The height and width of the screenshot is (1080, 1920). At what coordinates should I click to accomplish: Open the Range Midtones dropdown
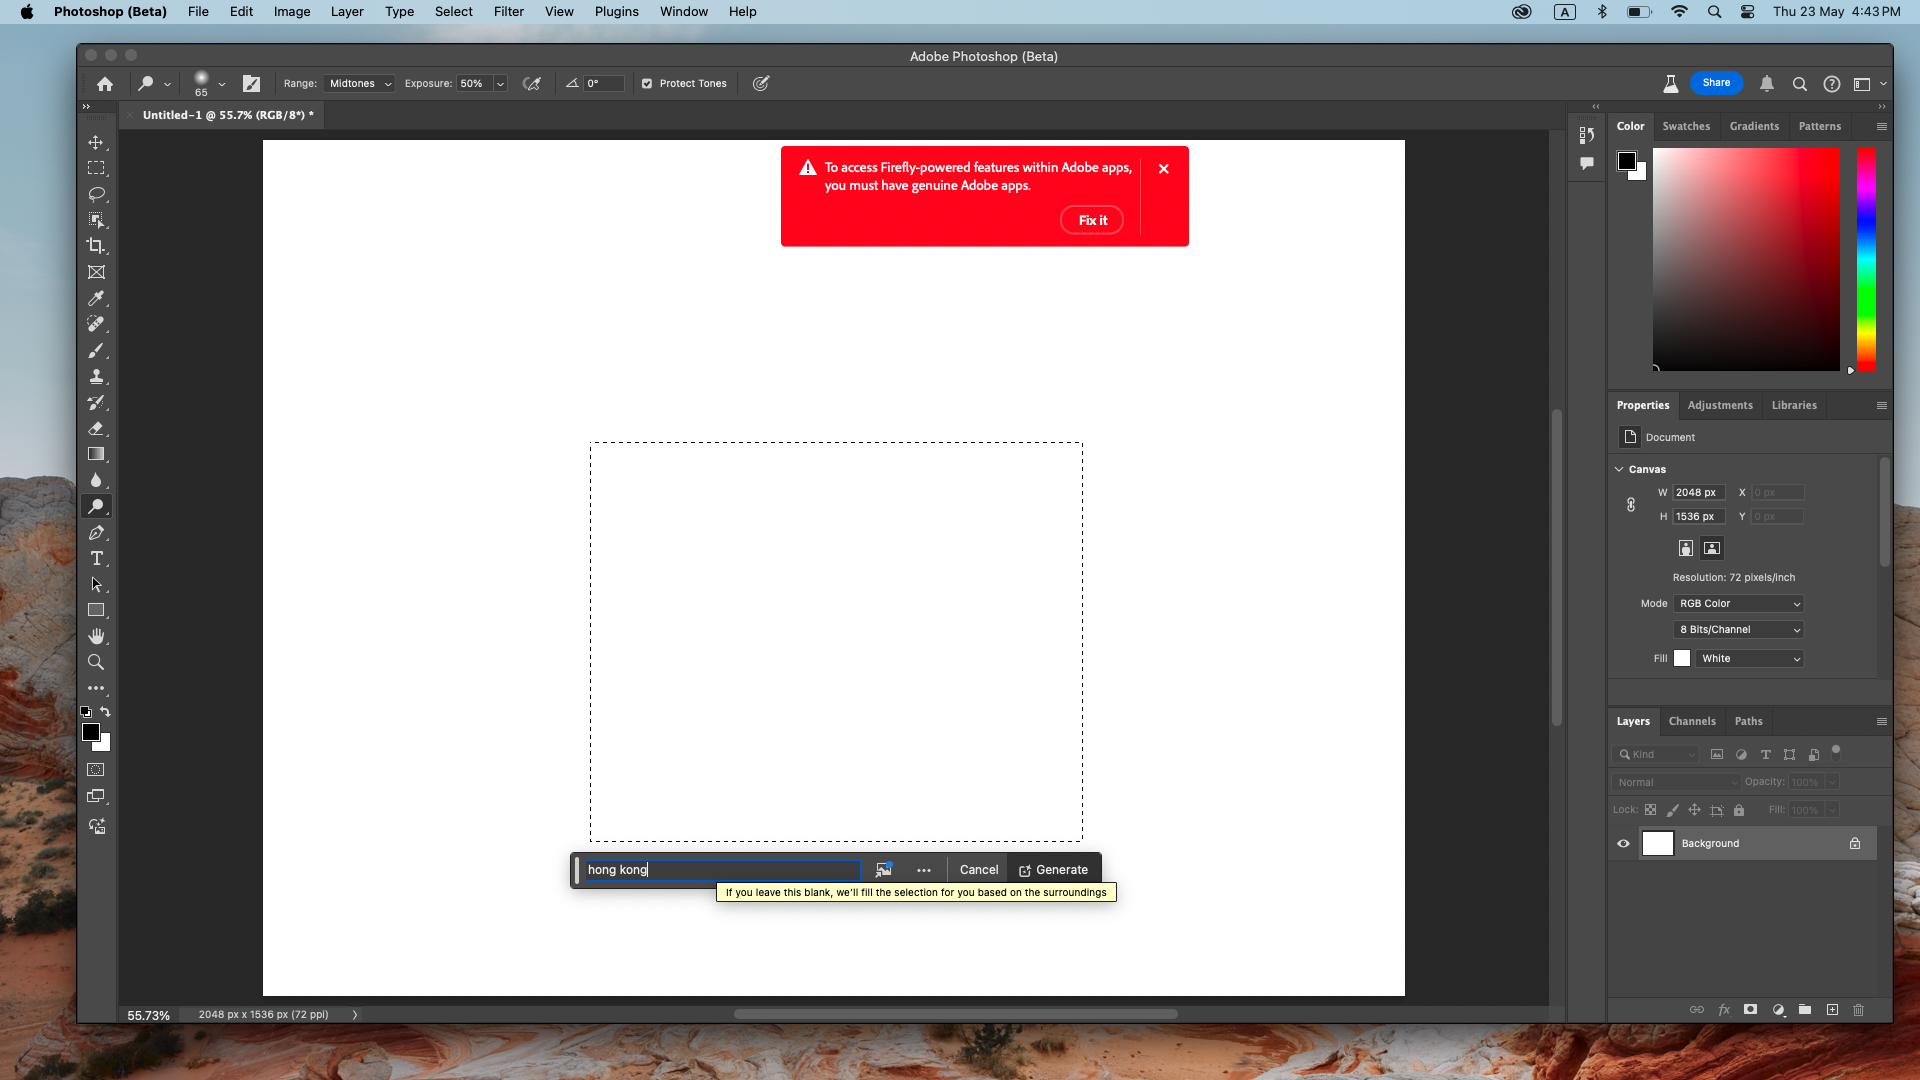pos(360,84)
